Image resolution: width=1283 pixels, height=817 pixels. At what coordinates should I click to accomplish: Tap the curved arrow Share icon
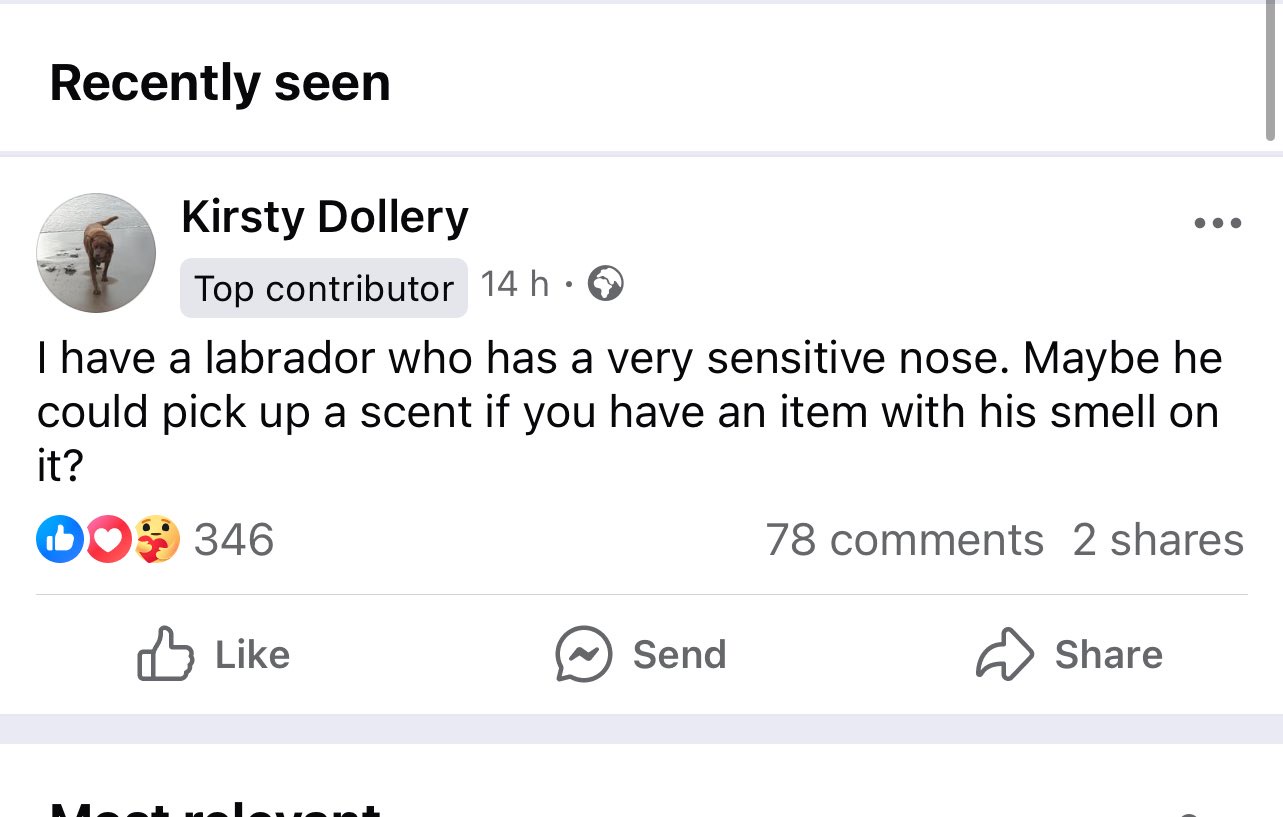tap(1004, 655)
